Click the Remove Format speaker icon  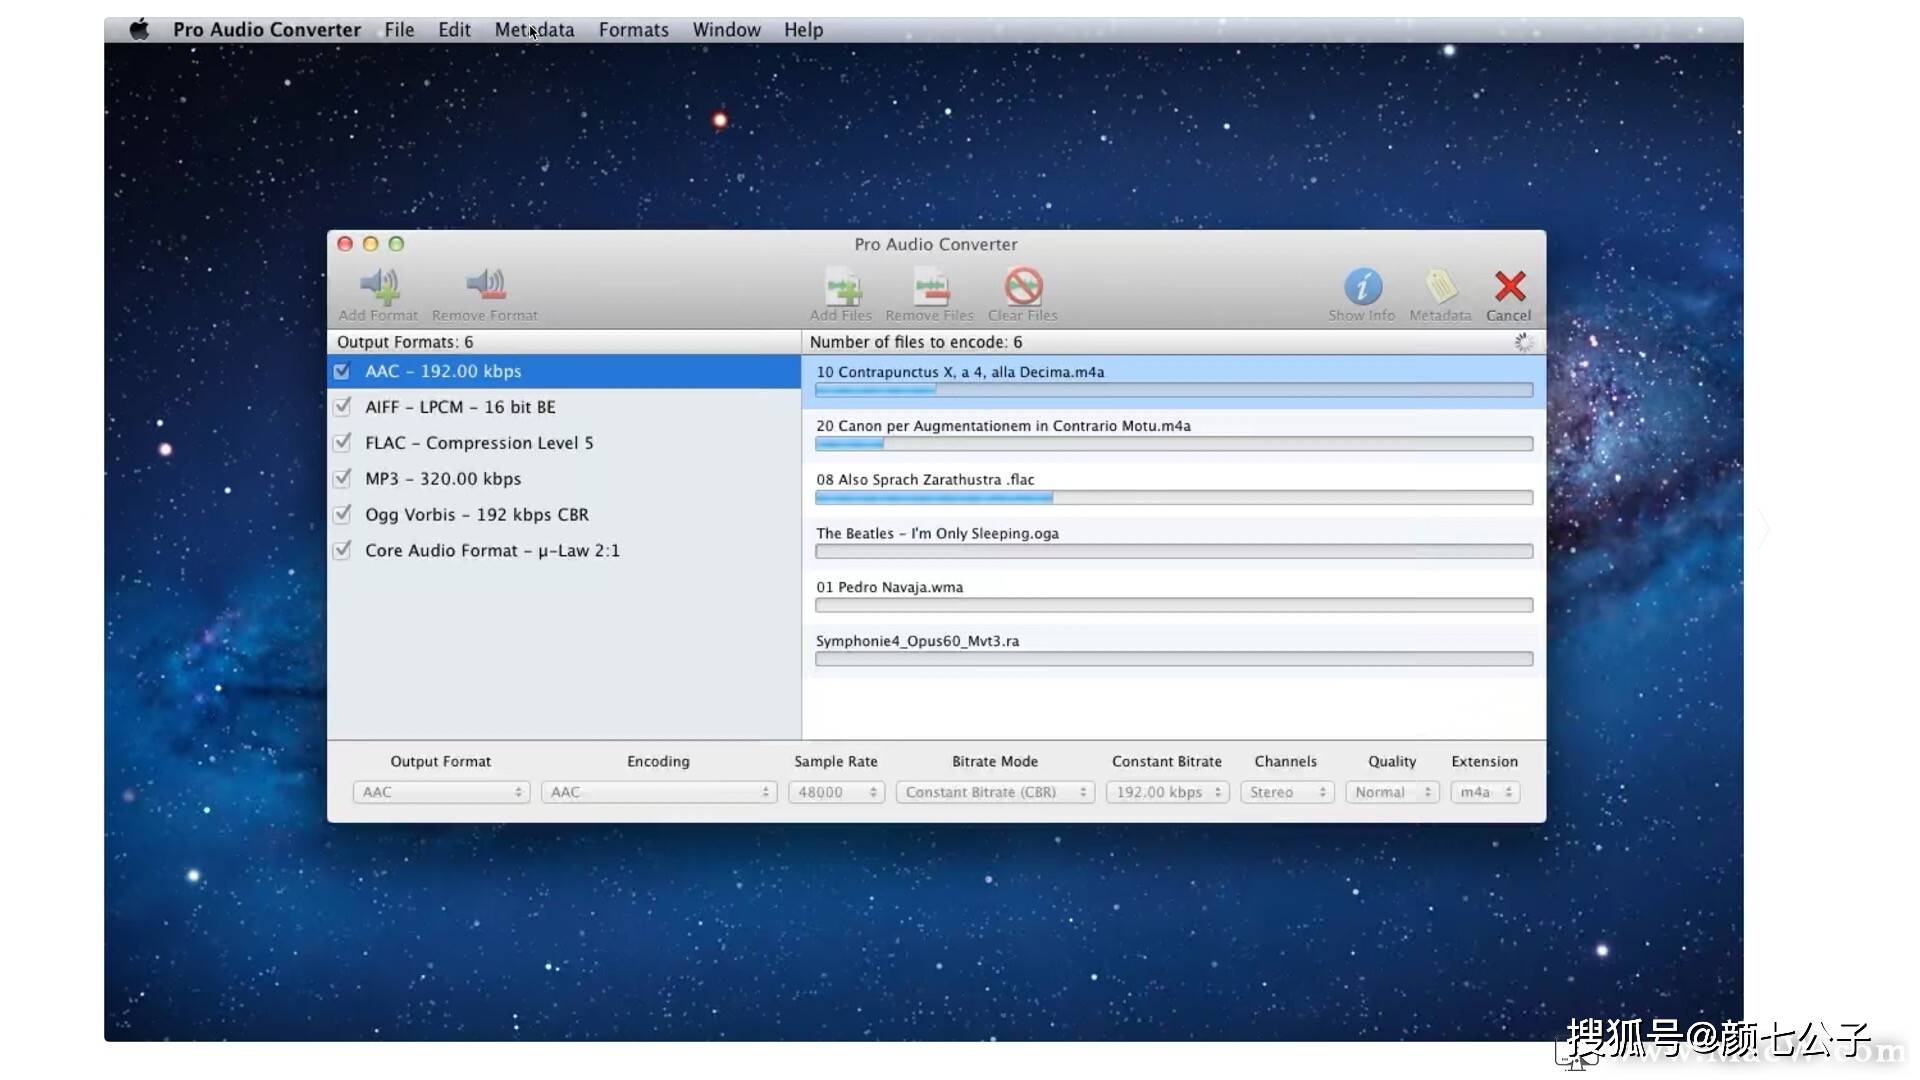(486, 286)
